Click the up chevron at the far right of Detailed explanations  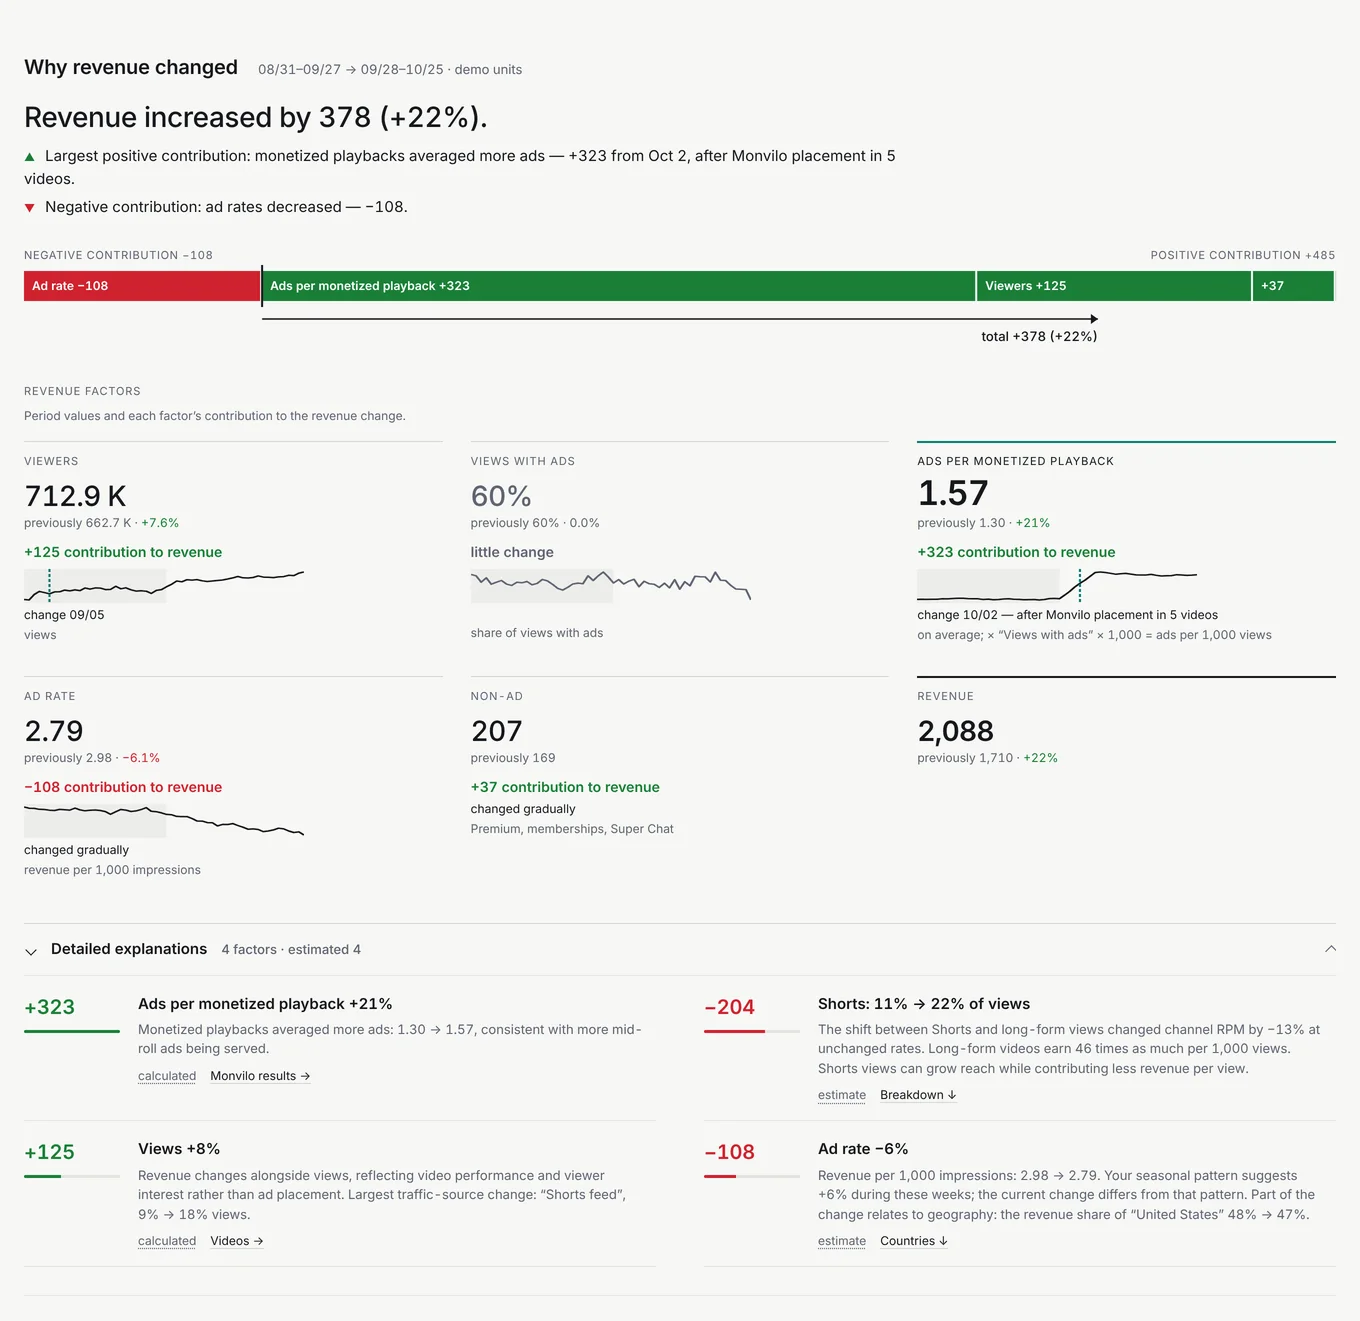(x=1330, y=949)
